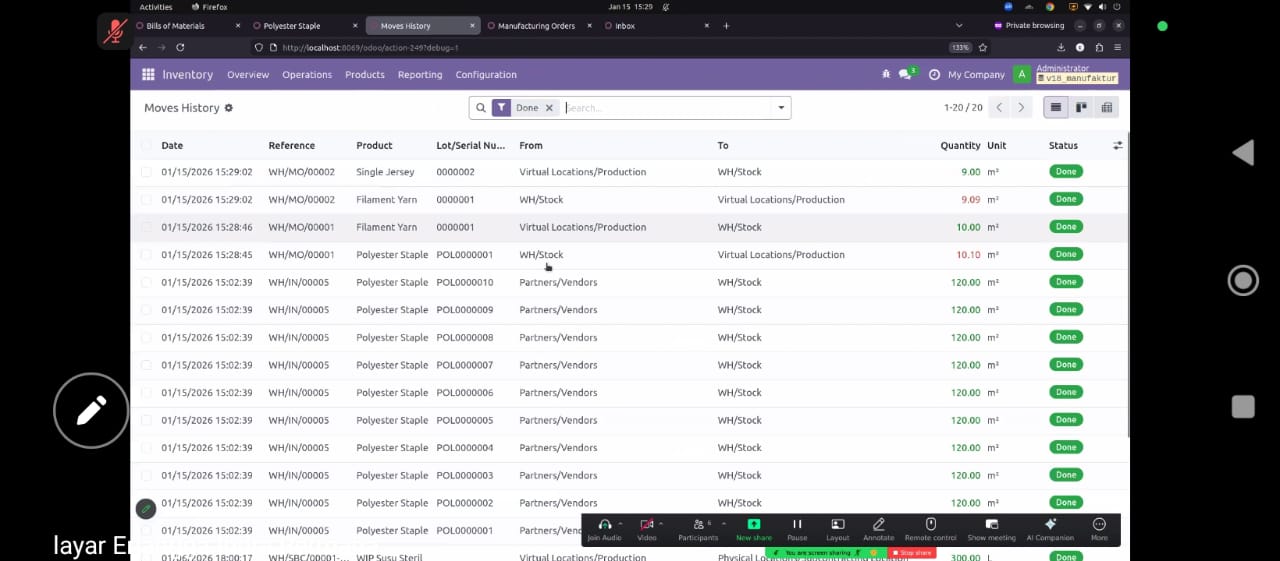Open the column settings adjuster icon

1117,146
